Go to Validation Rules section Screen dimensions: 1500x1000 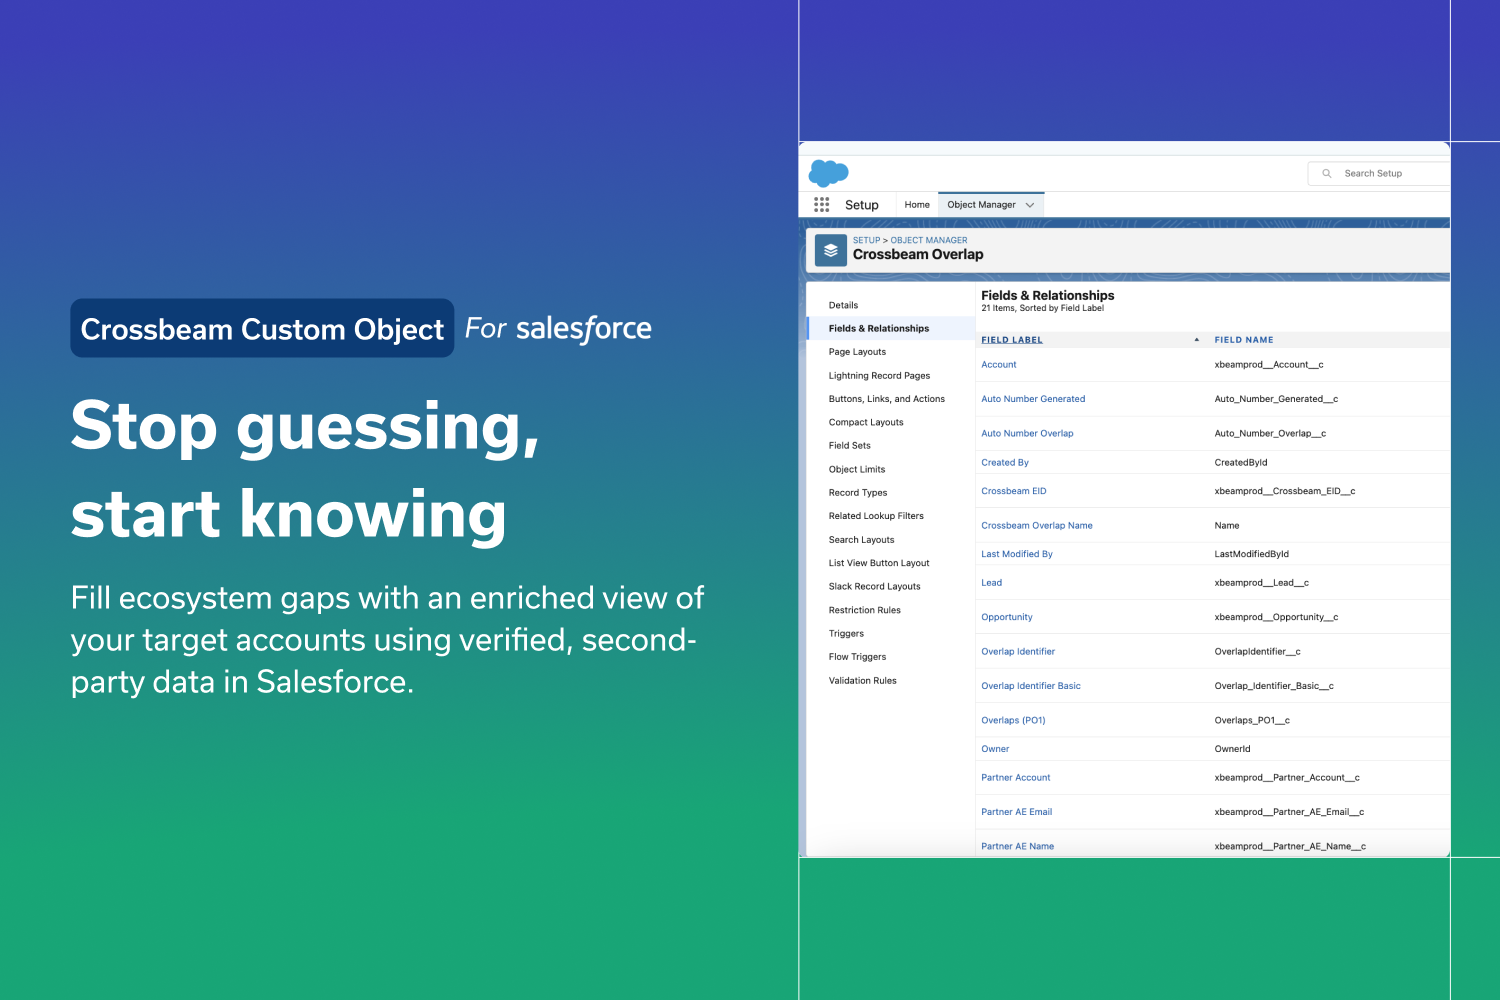click(x=862, y=681)
